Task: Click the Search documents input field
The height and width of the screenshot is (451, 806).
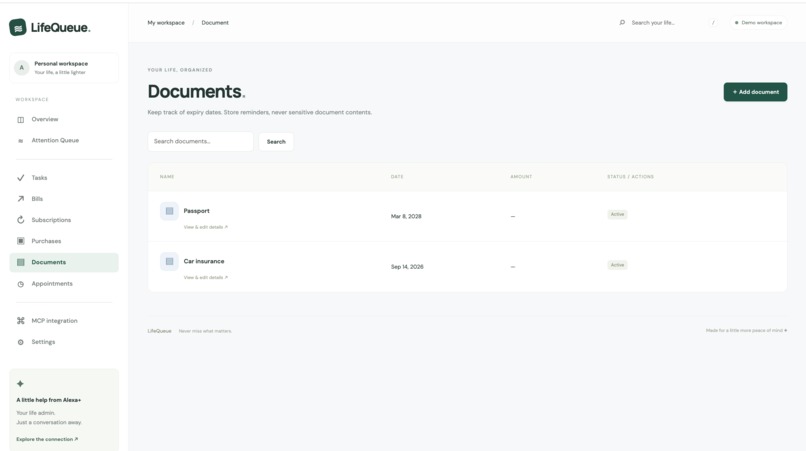Action: (x=200, y=141)
